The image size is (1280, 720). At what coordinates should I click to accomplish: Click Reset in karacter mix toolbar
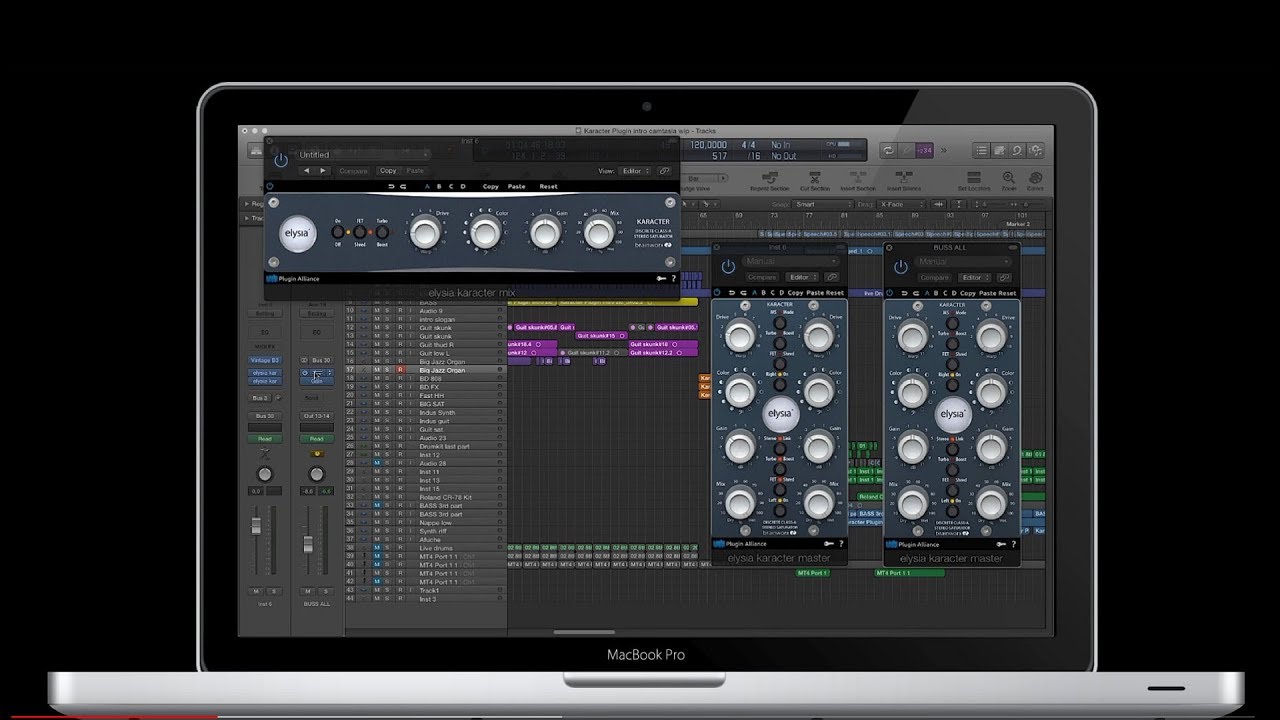549,186
